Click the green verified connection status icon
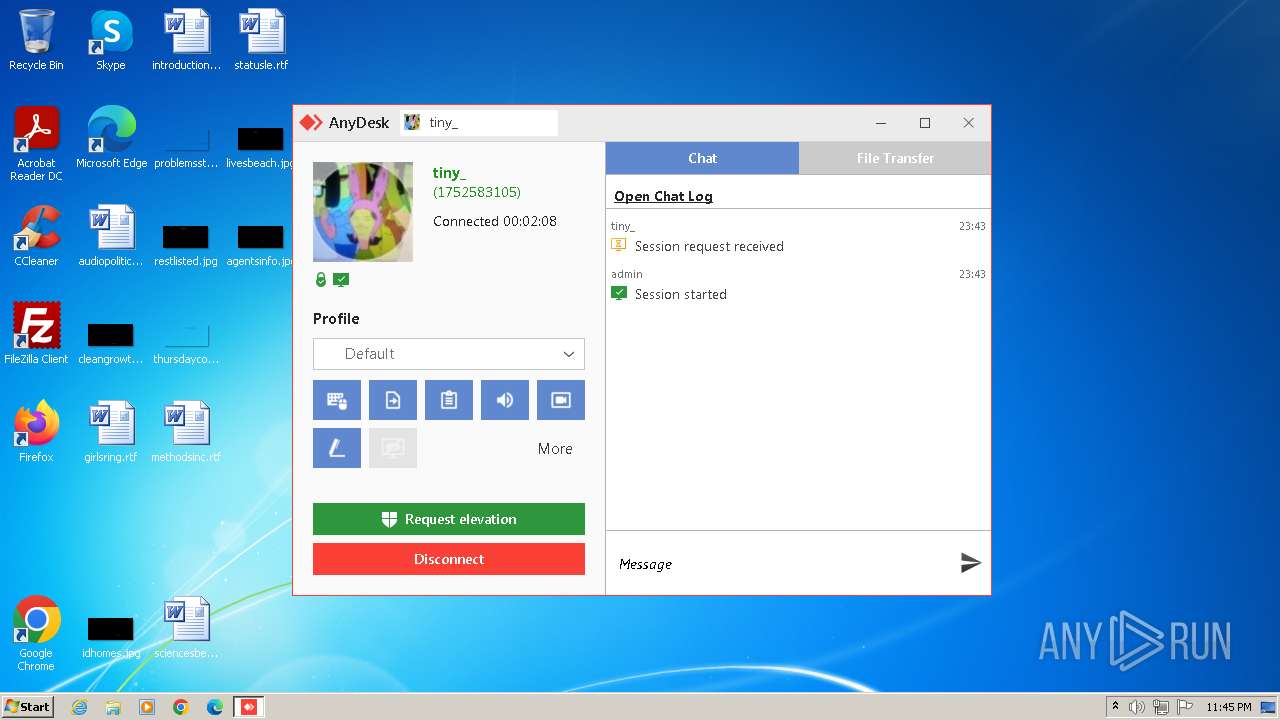Image resolution: width=1280 pixels, height=720 pixels. point(341,280)
